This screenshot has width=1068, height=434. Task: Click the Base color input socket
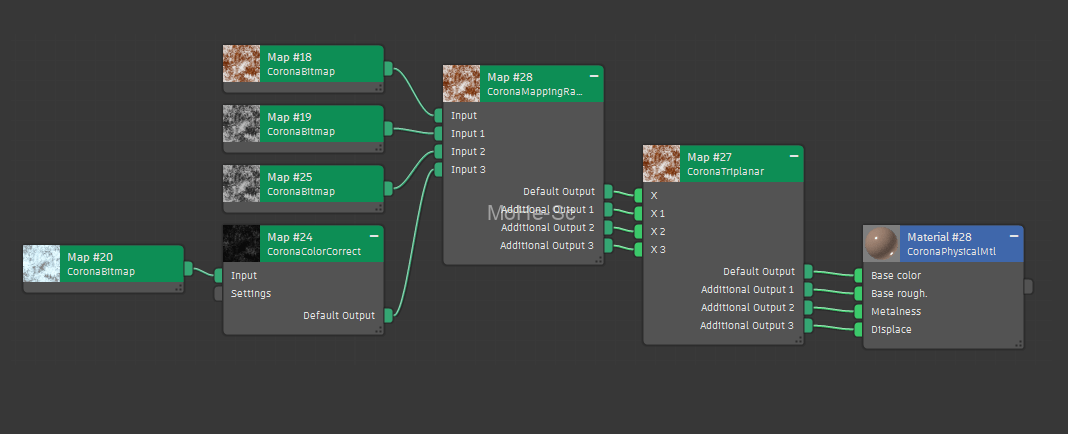click(x=858, y=275)
